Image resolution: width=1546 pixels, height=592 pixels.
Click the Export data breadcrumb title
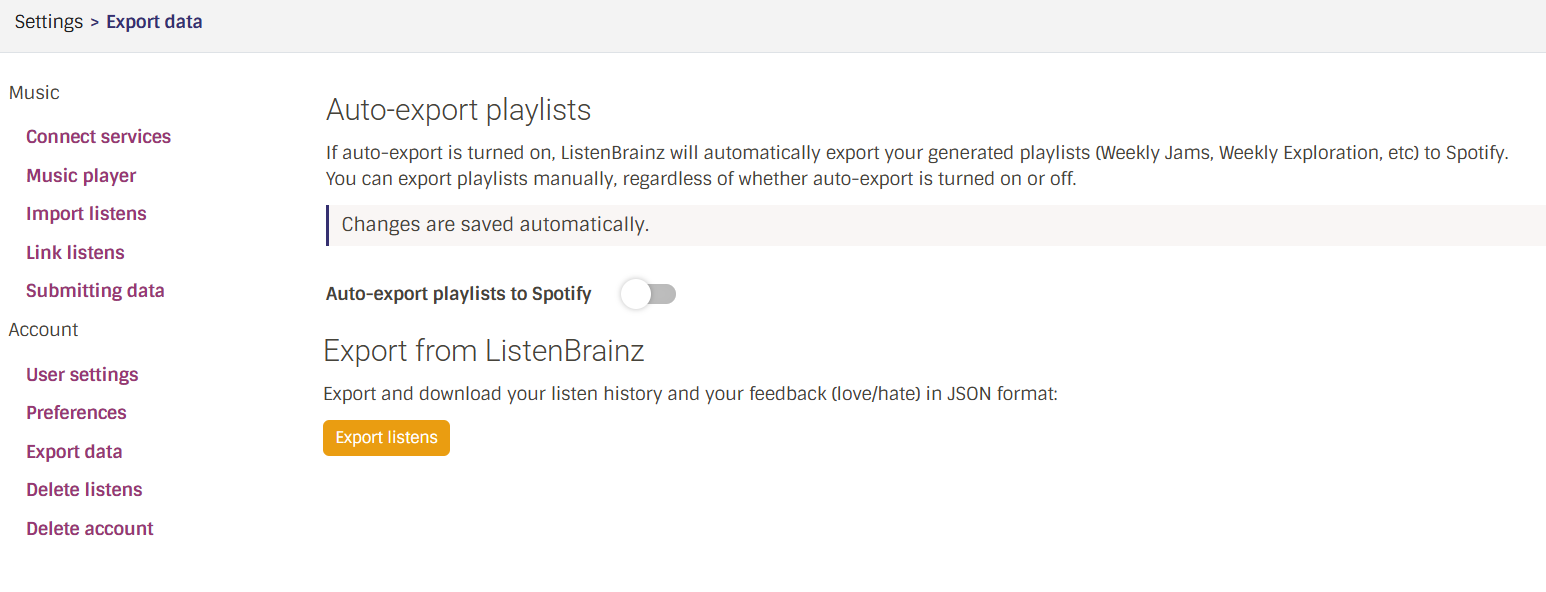tap(154, 22)
